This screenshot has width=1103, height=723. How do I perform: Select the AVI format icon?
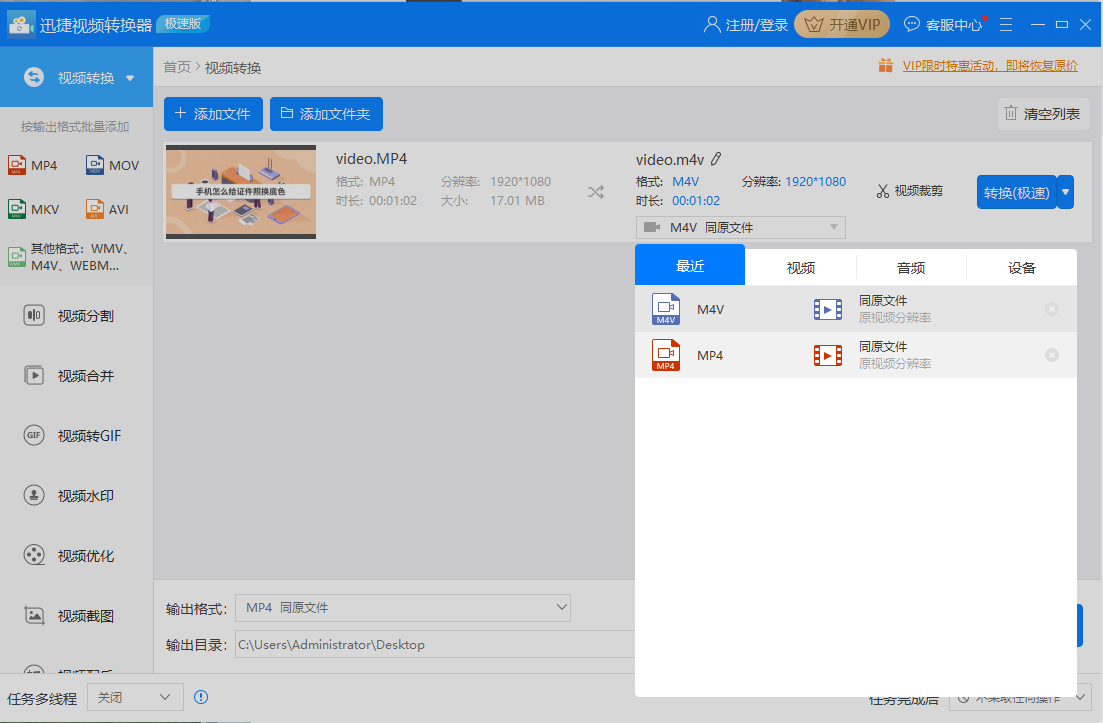pyautogui.click(x=112, y=209)
